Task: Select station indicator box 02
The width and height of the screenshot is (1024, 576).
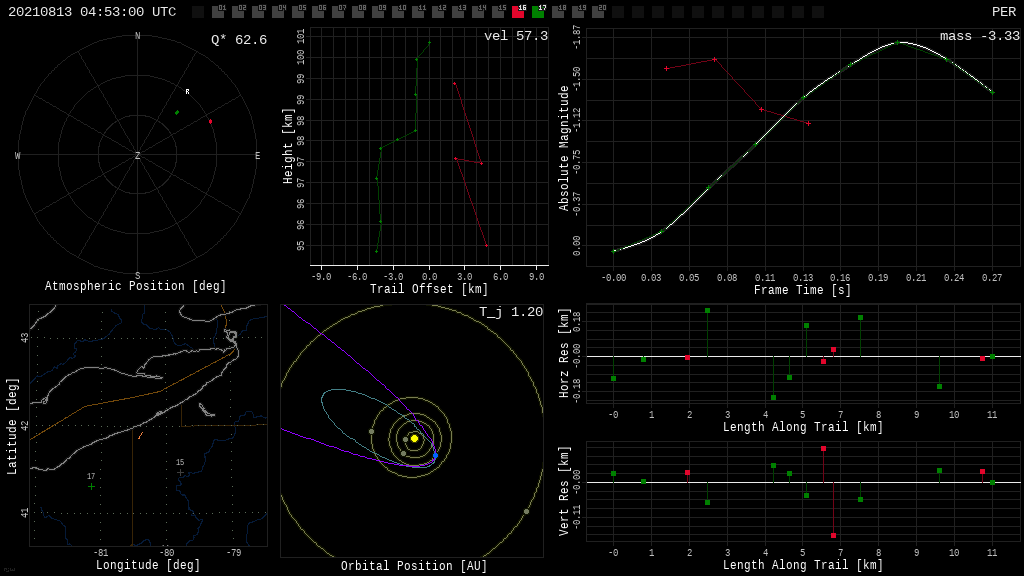Action: point(238,11)
